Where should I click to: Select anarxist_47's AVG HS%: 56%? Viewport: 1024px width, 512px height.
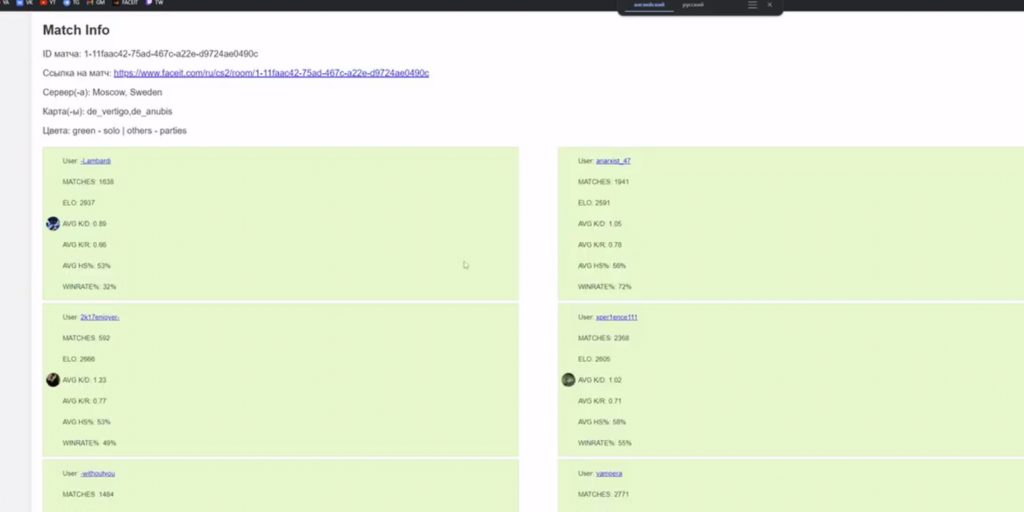601,266
